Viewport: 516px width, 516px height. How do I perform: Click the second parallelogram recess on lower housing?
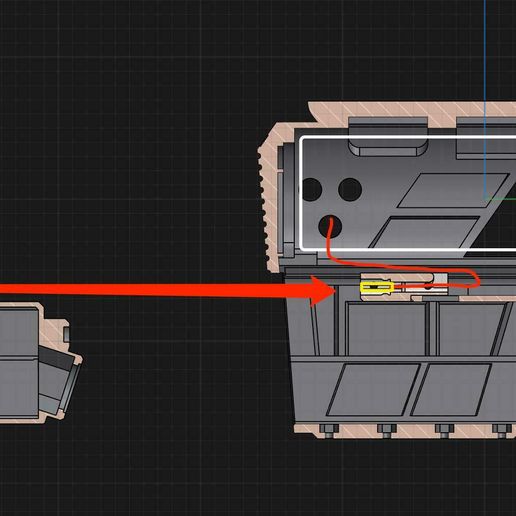coord(451,390)
